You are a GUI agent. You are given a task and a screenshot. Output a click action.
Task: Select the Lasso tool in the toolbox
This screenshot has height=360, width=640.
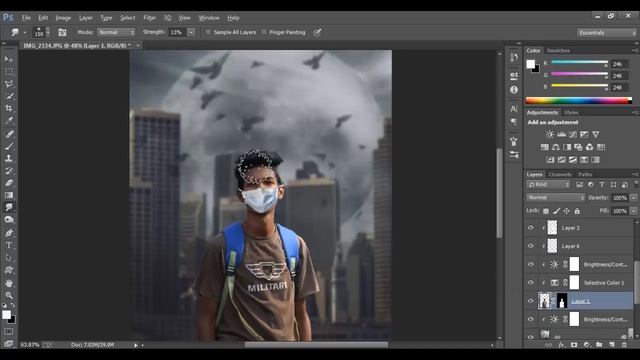[9, 84]
